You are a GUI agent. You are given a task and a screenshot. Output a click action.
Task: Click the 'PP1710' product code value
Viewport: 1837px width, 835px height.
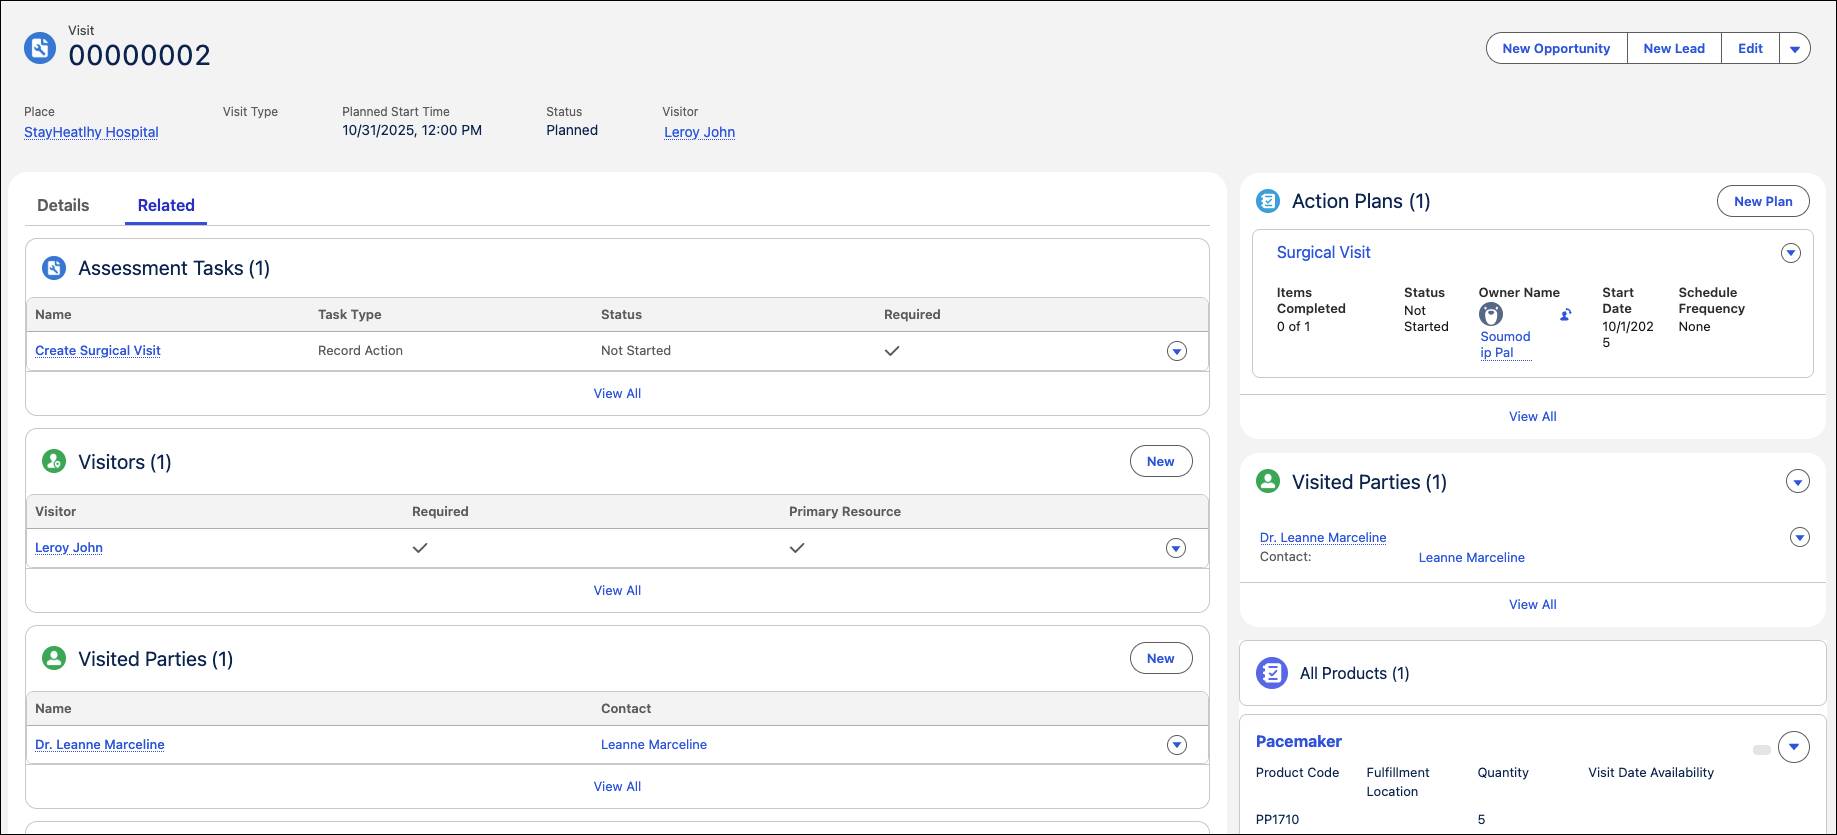[1277, 819]
